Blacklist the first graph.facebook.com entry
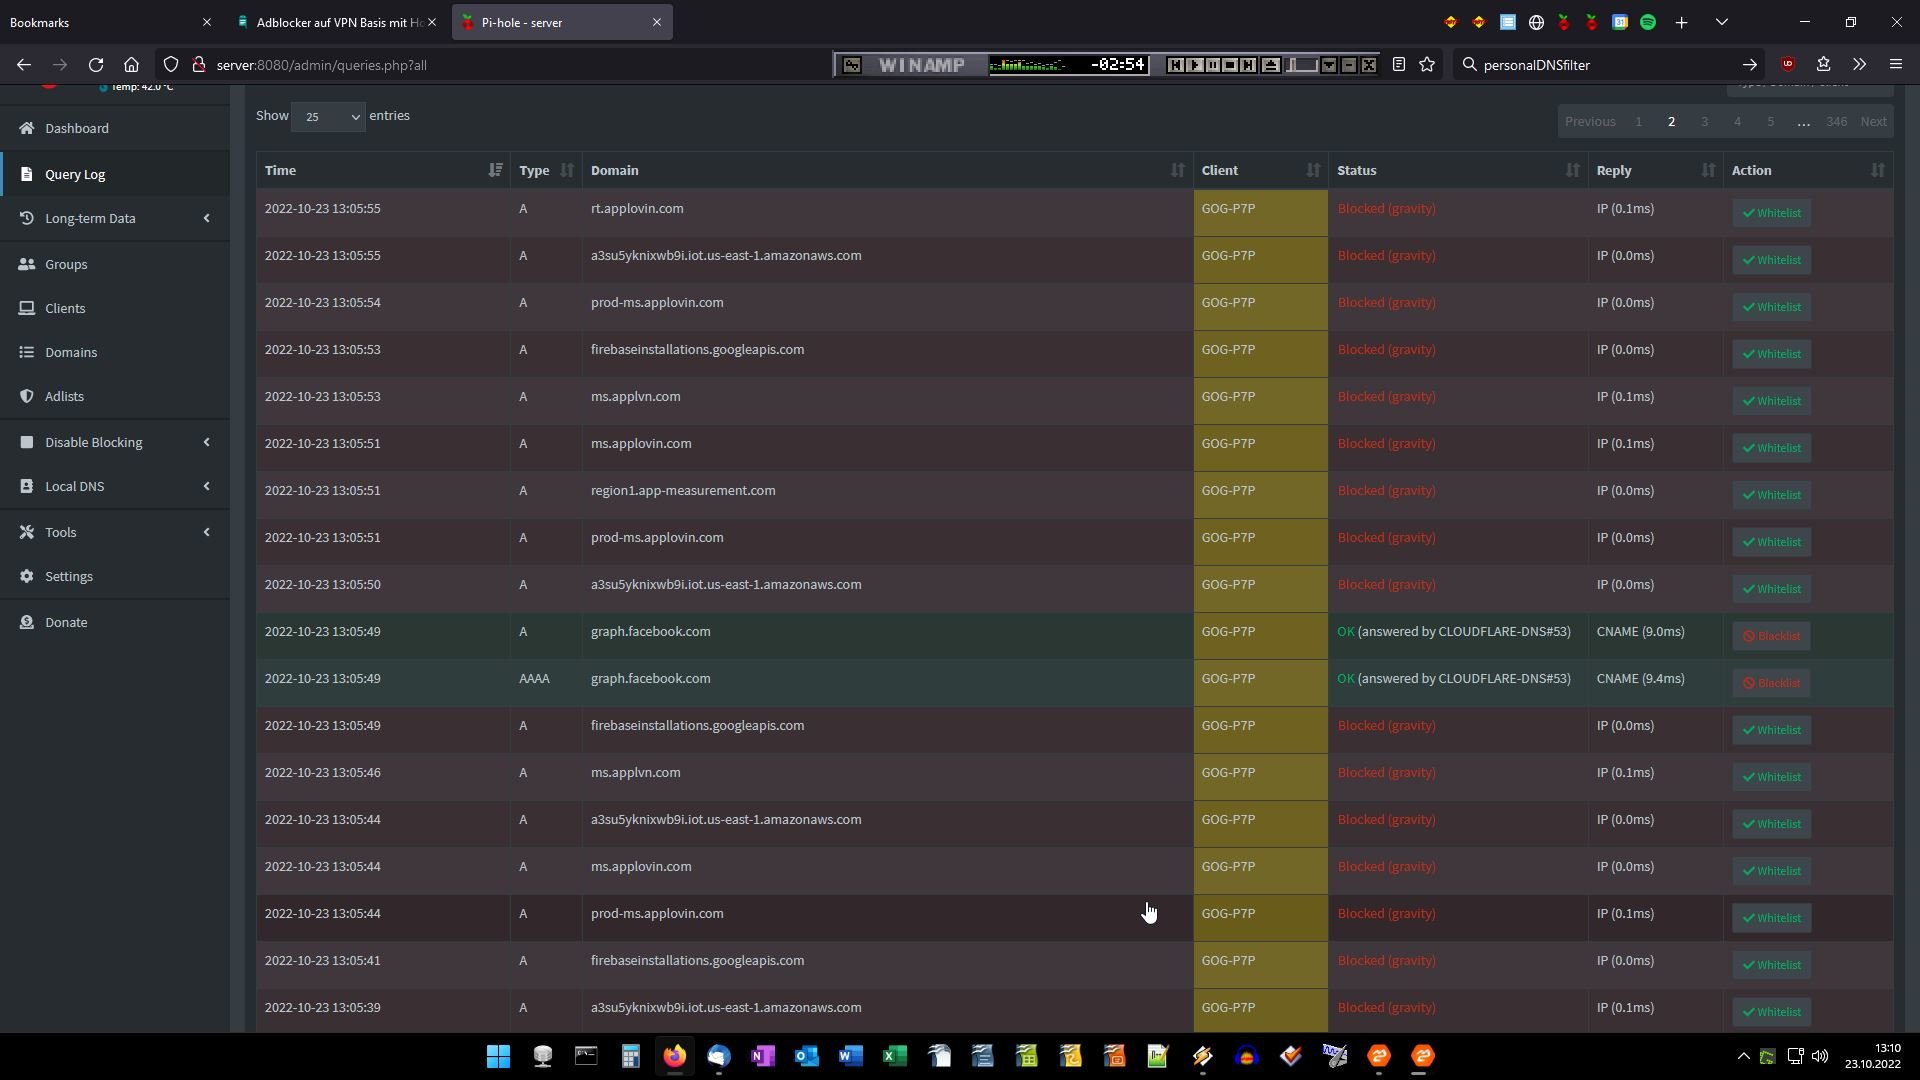This screenshot has width=1920, height=1080. pos(1770,636)
